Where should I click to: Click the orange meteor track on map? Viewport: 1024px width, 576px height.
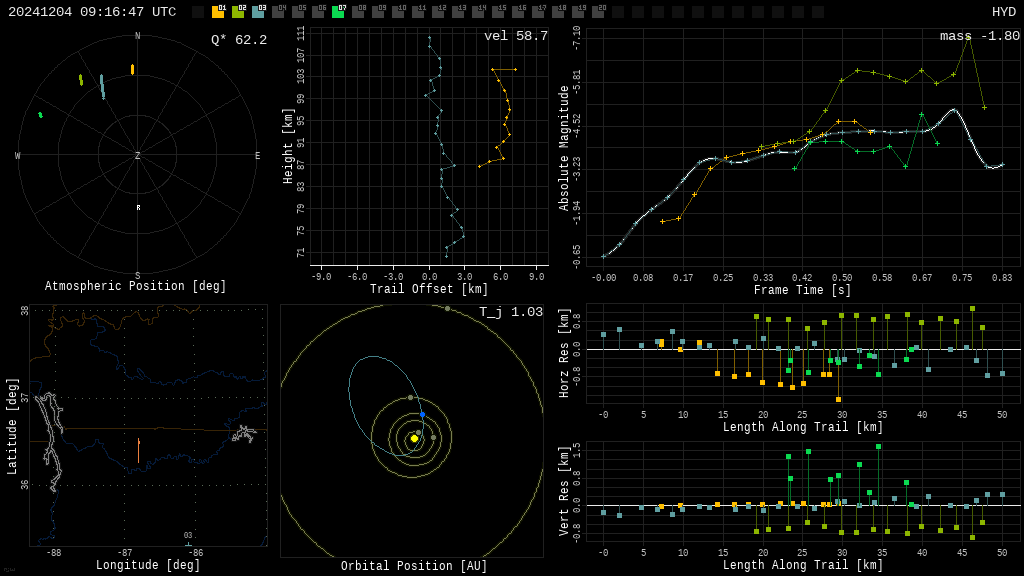(x=138, y=450)
